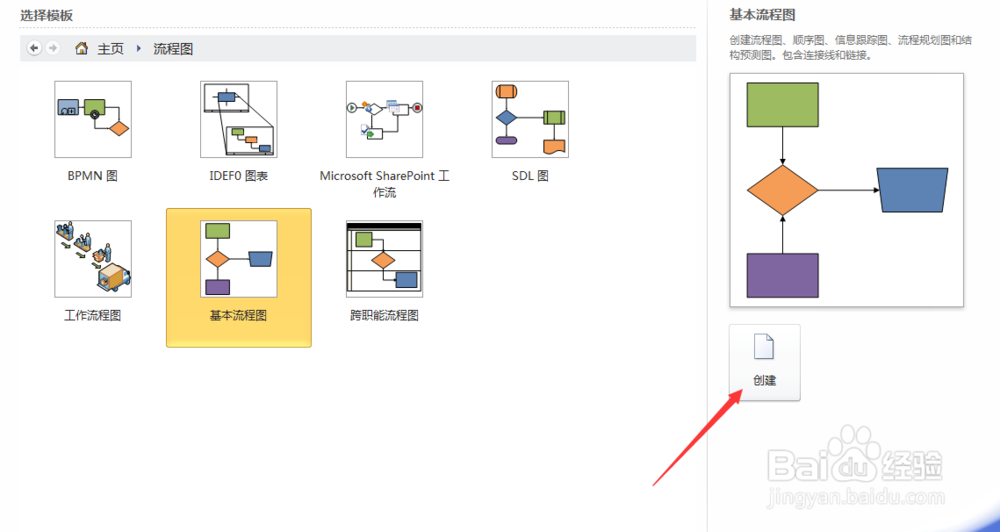This screenshot has width=1000, height=532.
Task: Click the 基本流程图 preview image
Action: (x=846, y=190)
